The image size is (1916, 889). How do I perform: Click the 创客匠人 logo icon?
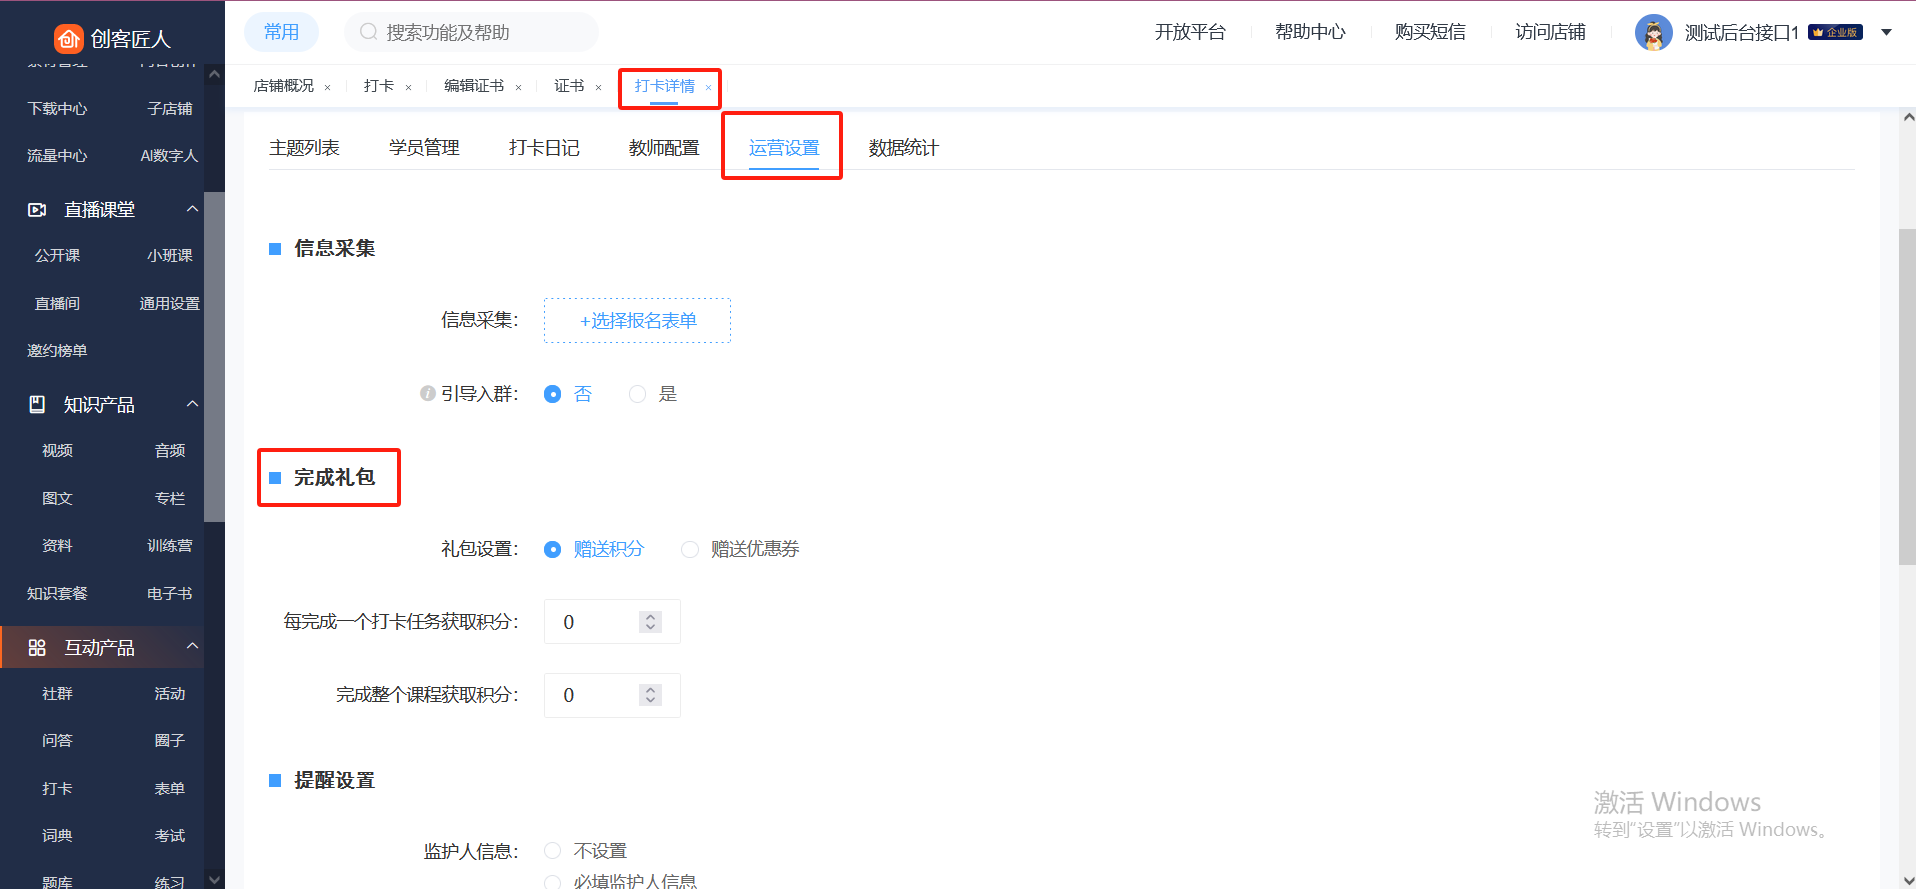(x=68, y=38)
